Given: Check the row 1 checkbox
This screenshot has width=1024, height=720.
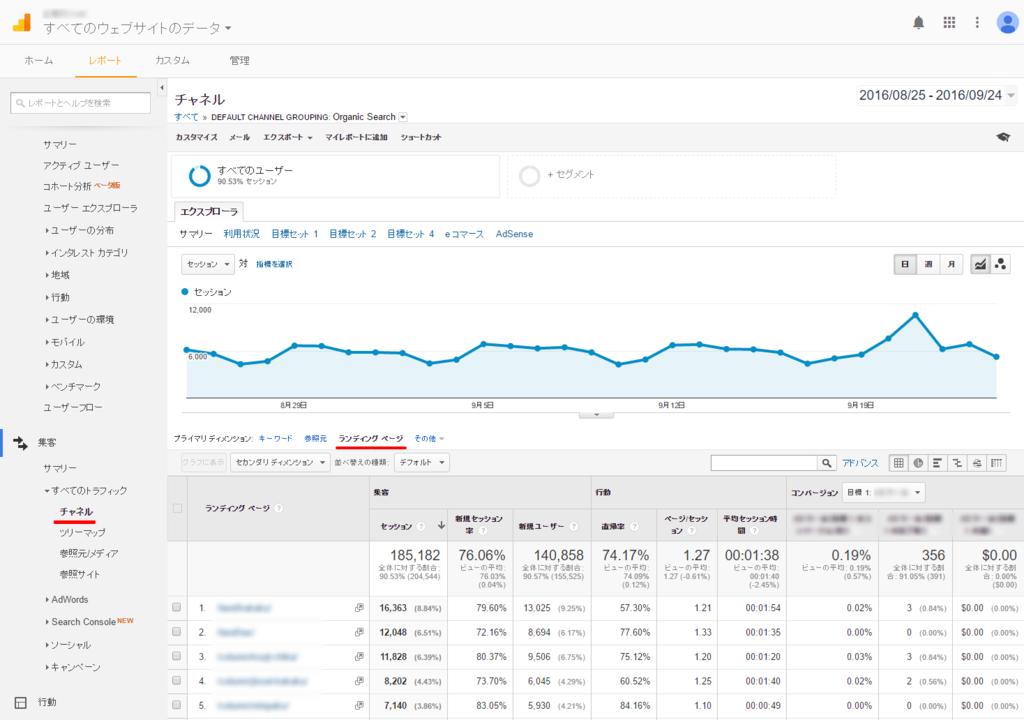Looking at the screenshot, I should pyautogui.click(x=176, y=608).
